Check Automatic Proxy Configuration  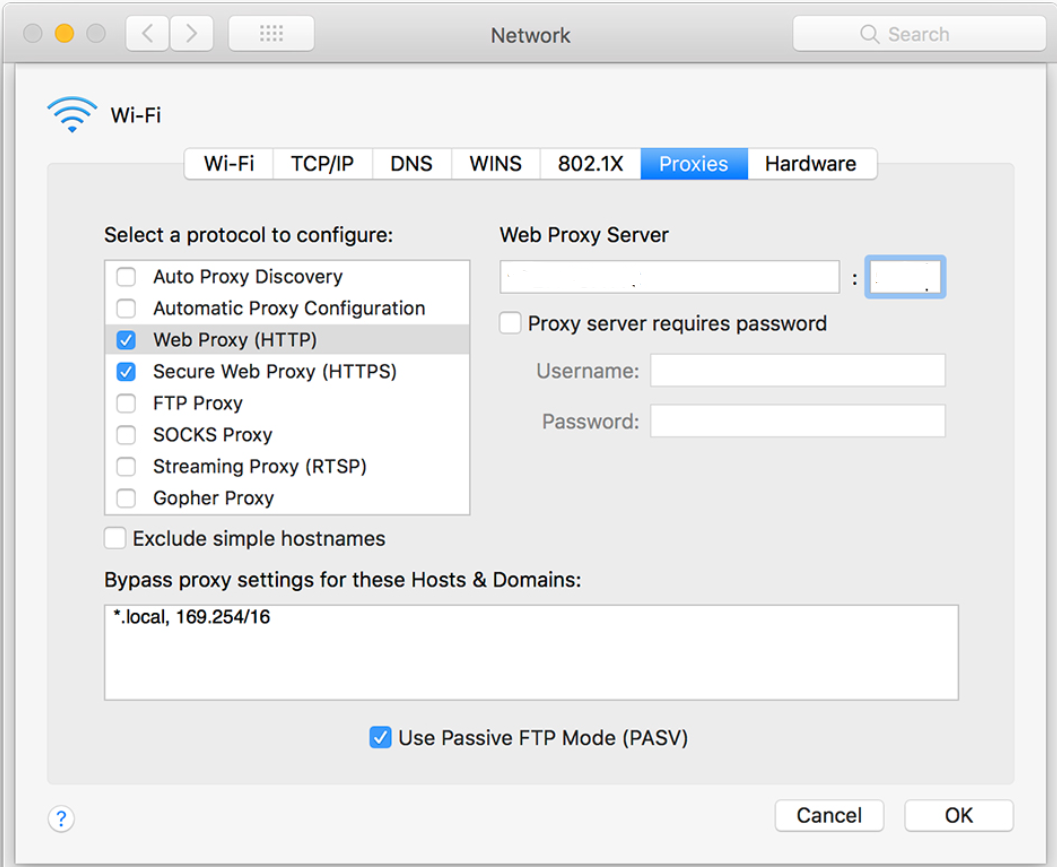[126, 308]
